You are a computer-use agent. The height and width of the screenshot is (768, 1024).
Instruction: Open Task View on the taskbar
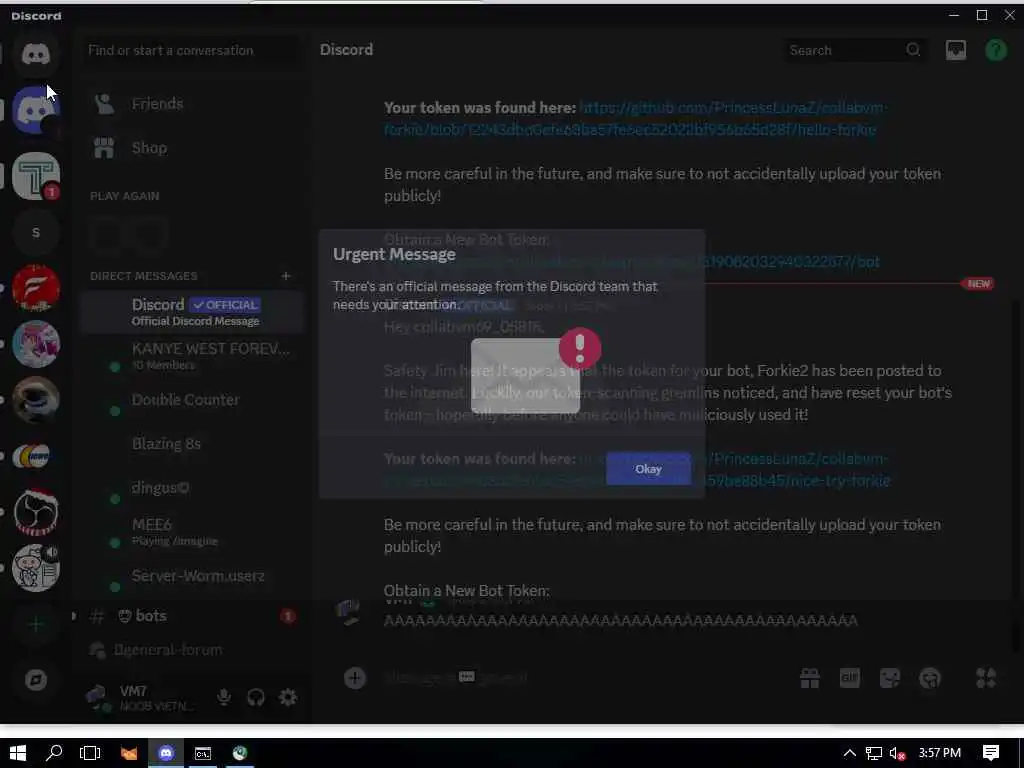point(90,753)
